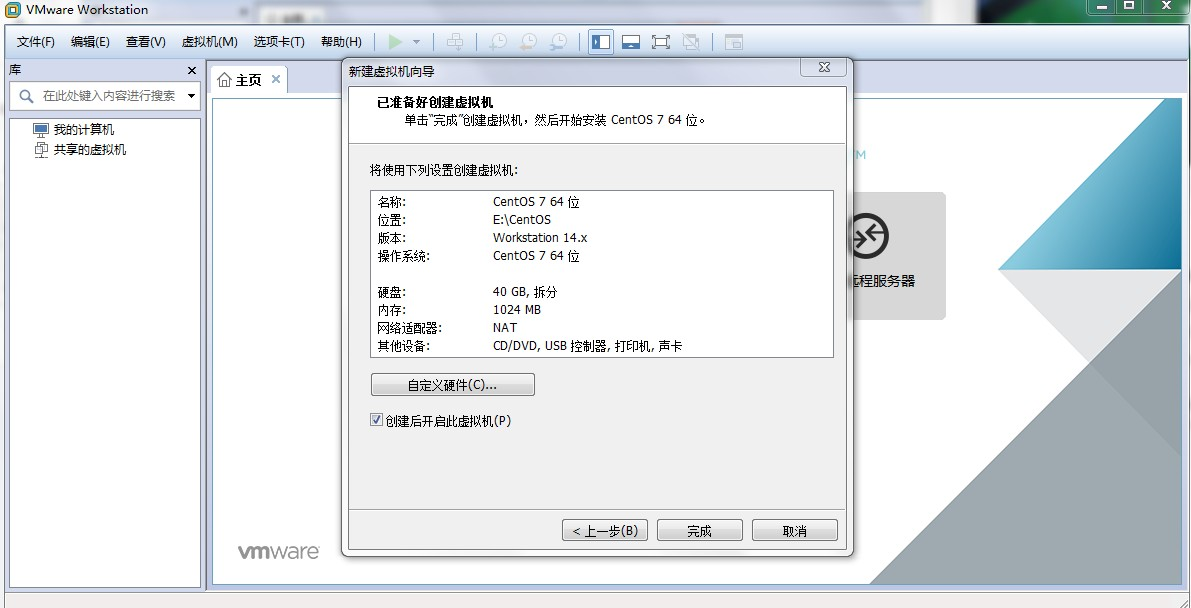The height and width of the screenshot is (608, 1191).
Task: Open the snapshot manager wrench icon
Action: point(558,42)
